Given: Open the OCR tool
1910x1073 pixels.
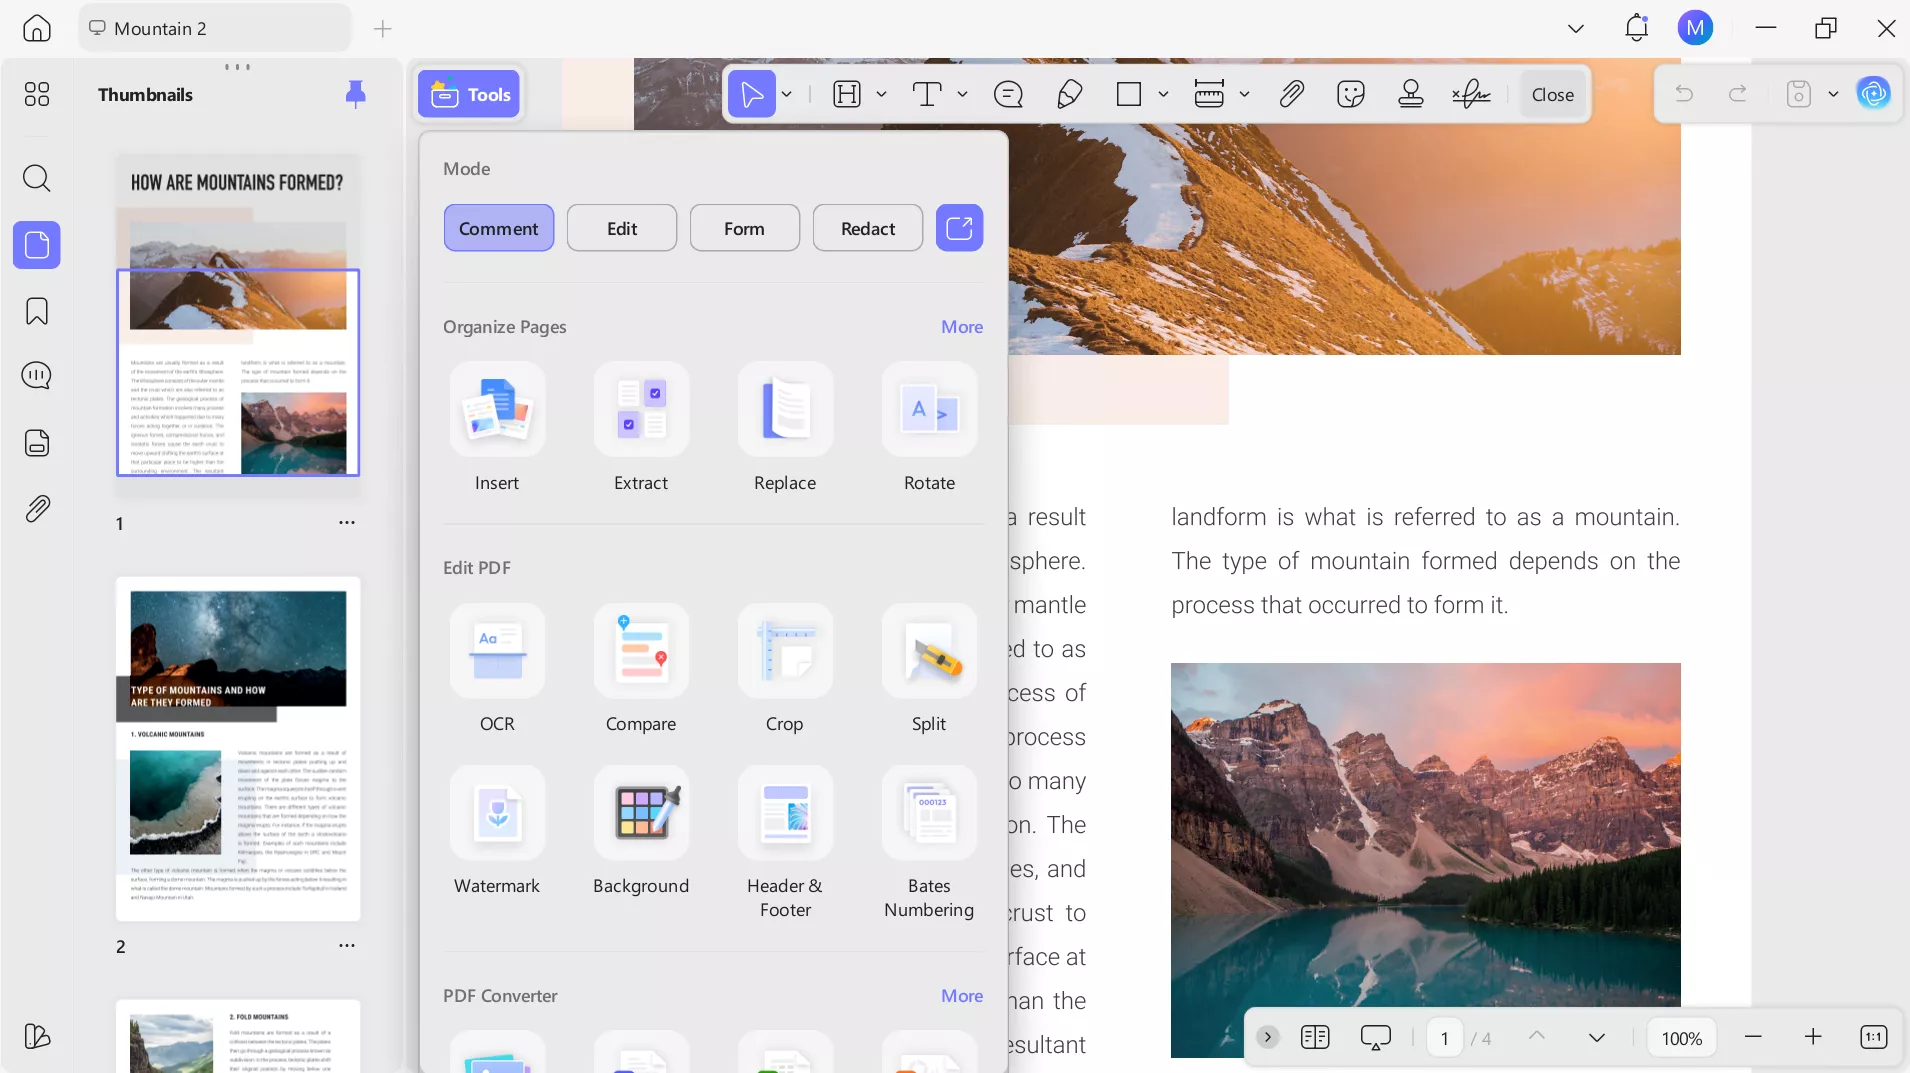Looking at the screenshot, I should pyautogui.click(x=497, y=652).
